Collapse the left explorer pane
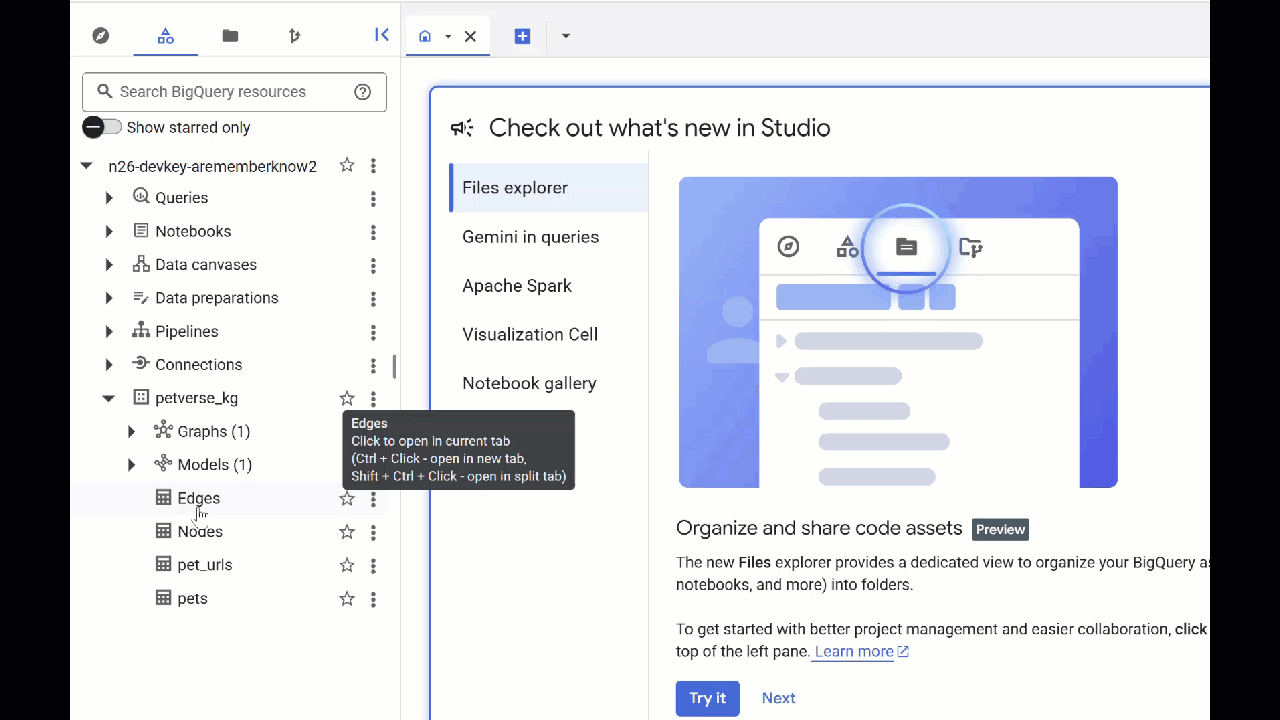 tap(381, 35)
